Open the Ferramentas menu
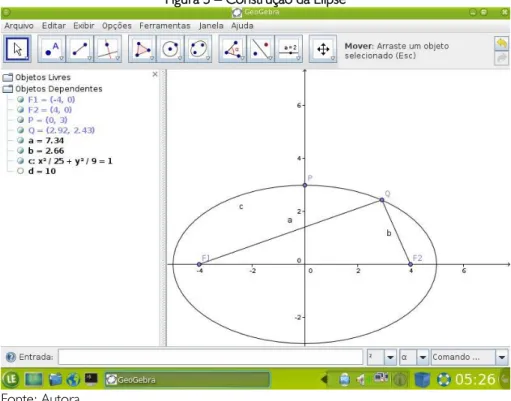511x401 pixels. coord(165,26)
